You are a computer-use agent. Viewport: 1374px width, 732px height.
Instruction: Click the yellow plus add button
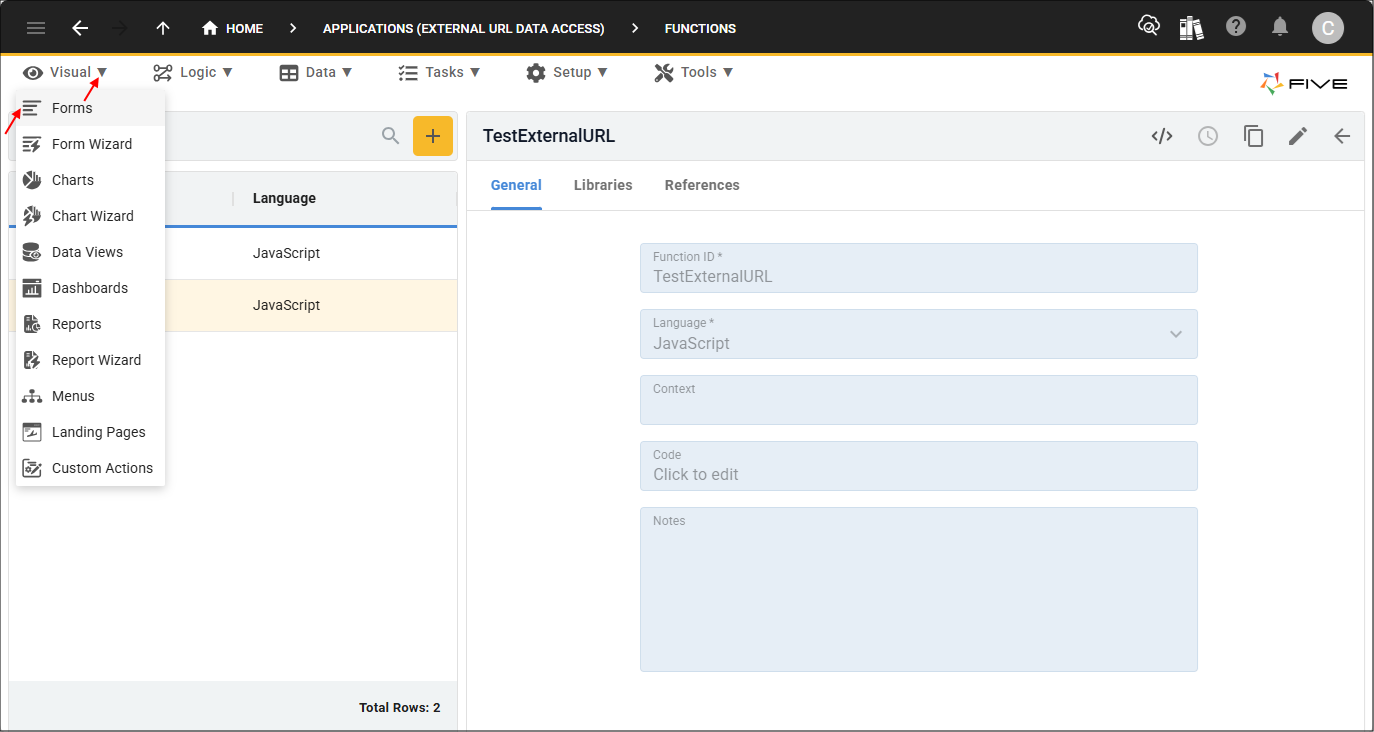pyautogui.click(x=432, y=136)
